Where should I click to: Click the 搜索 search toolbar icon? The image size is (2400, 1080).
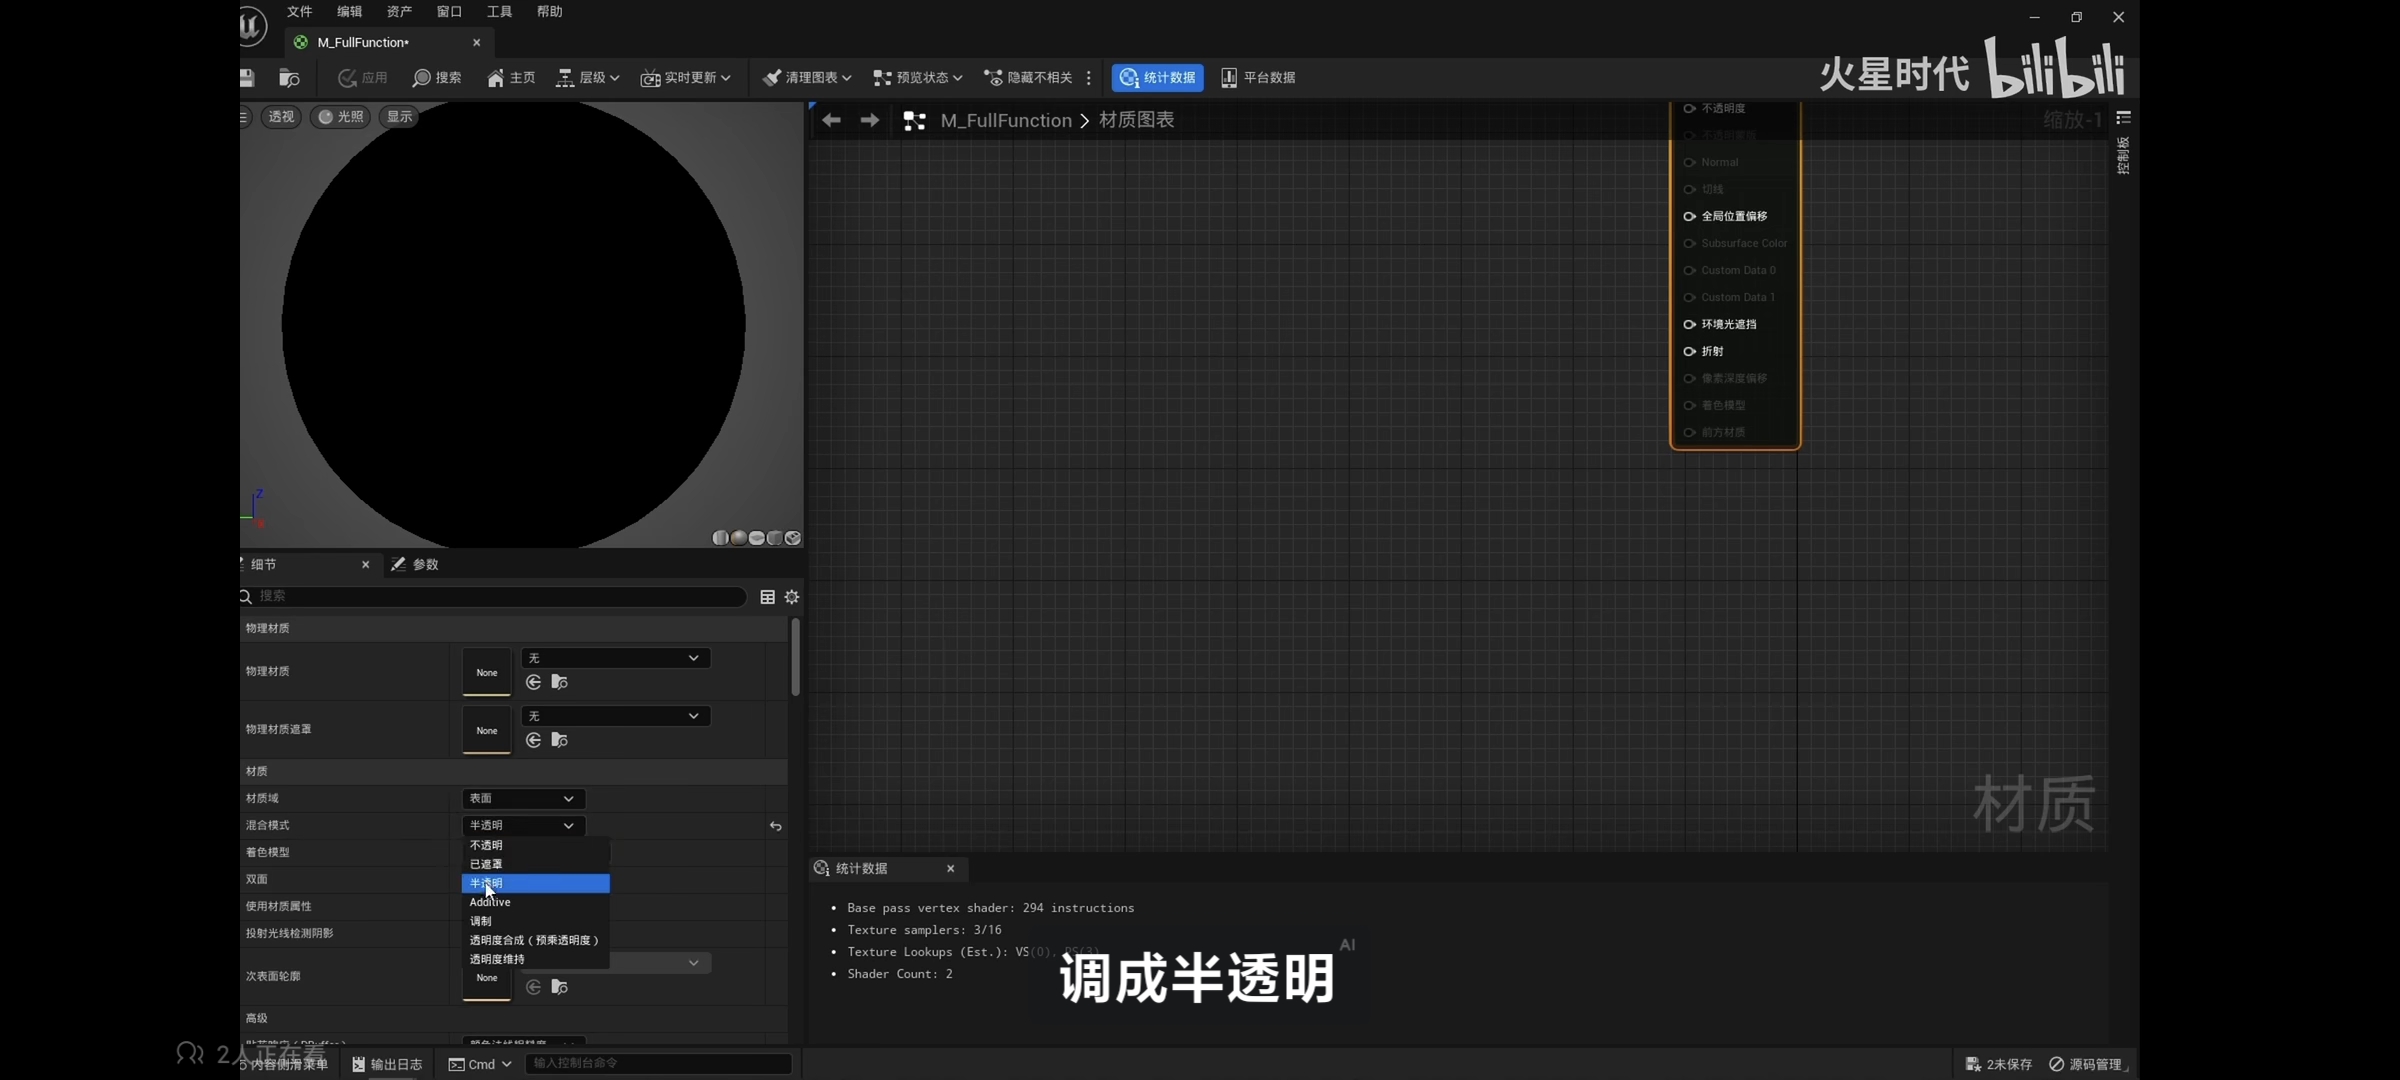[x=437, y=77]
